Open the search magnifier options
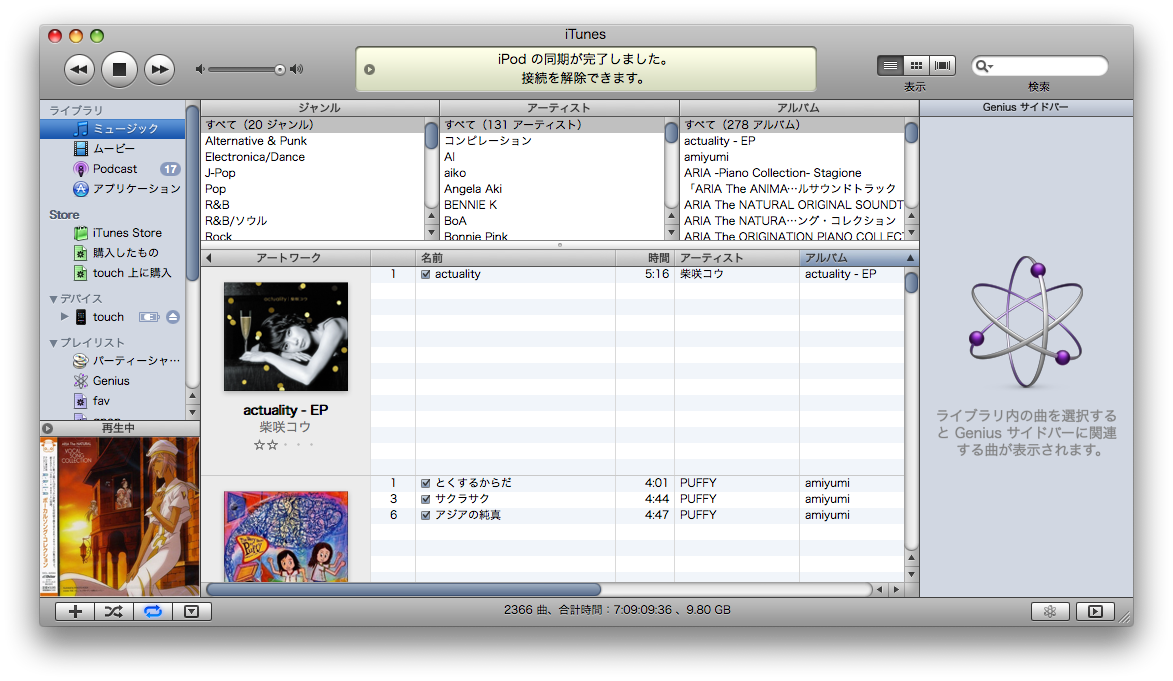This screenshot has width=1173, height=681. coord(984,67)
